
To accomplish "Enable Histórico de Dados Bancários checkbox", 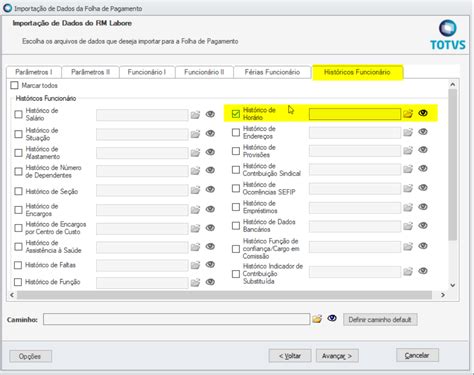I will (236, 226).
